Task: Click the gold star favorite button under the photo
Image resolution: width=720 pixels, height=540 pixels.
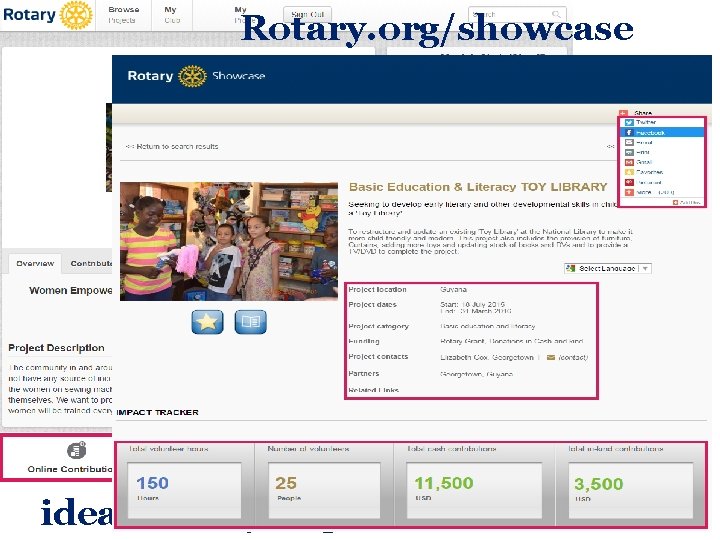Action: [x=208, y=322]
